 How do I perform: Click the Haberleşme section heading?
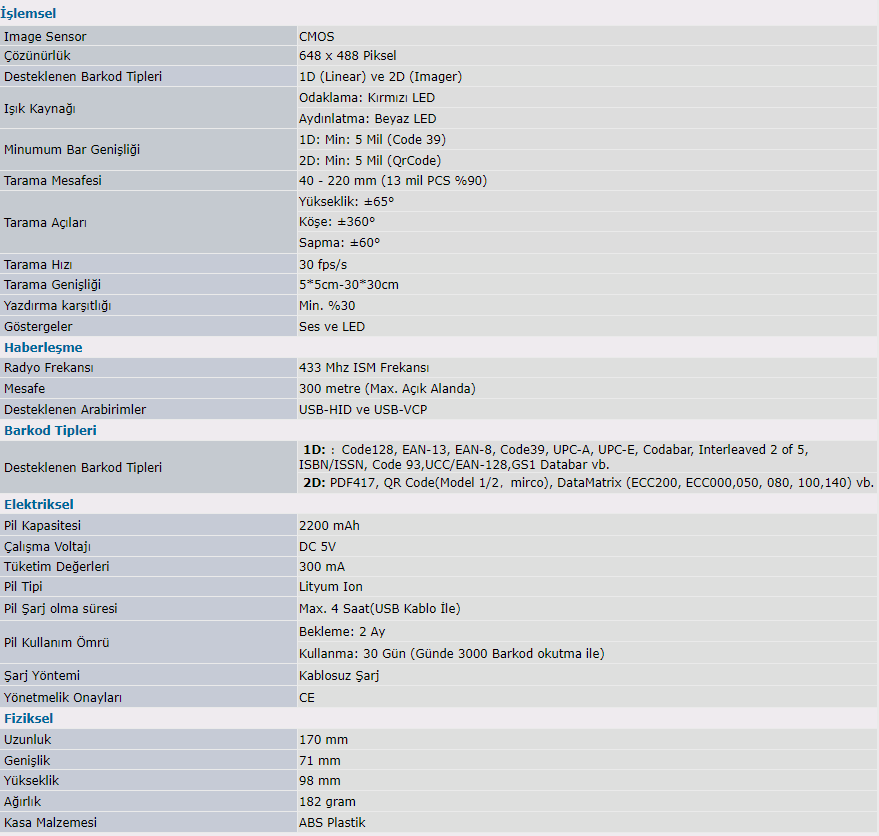[x=43, y=347]
